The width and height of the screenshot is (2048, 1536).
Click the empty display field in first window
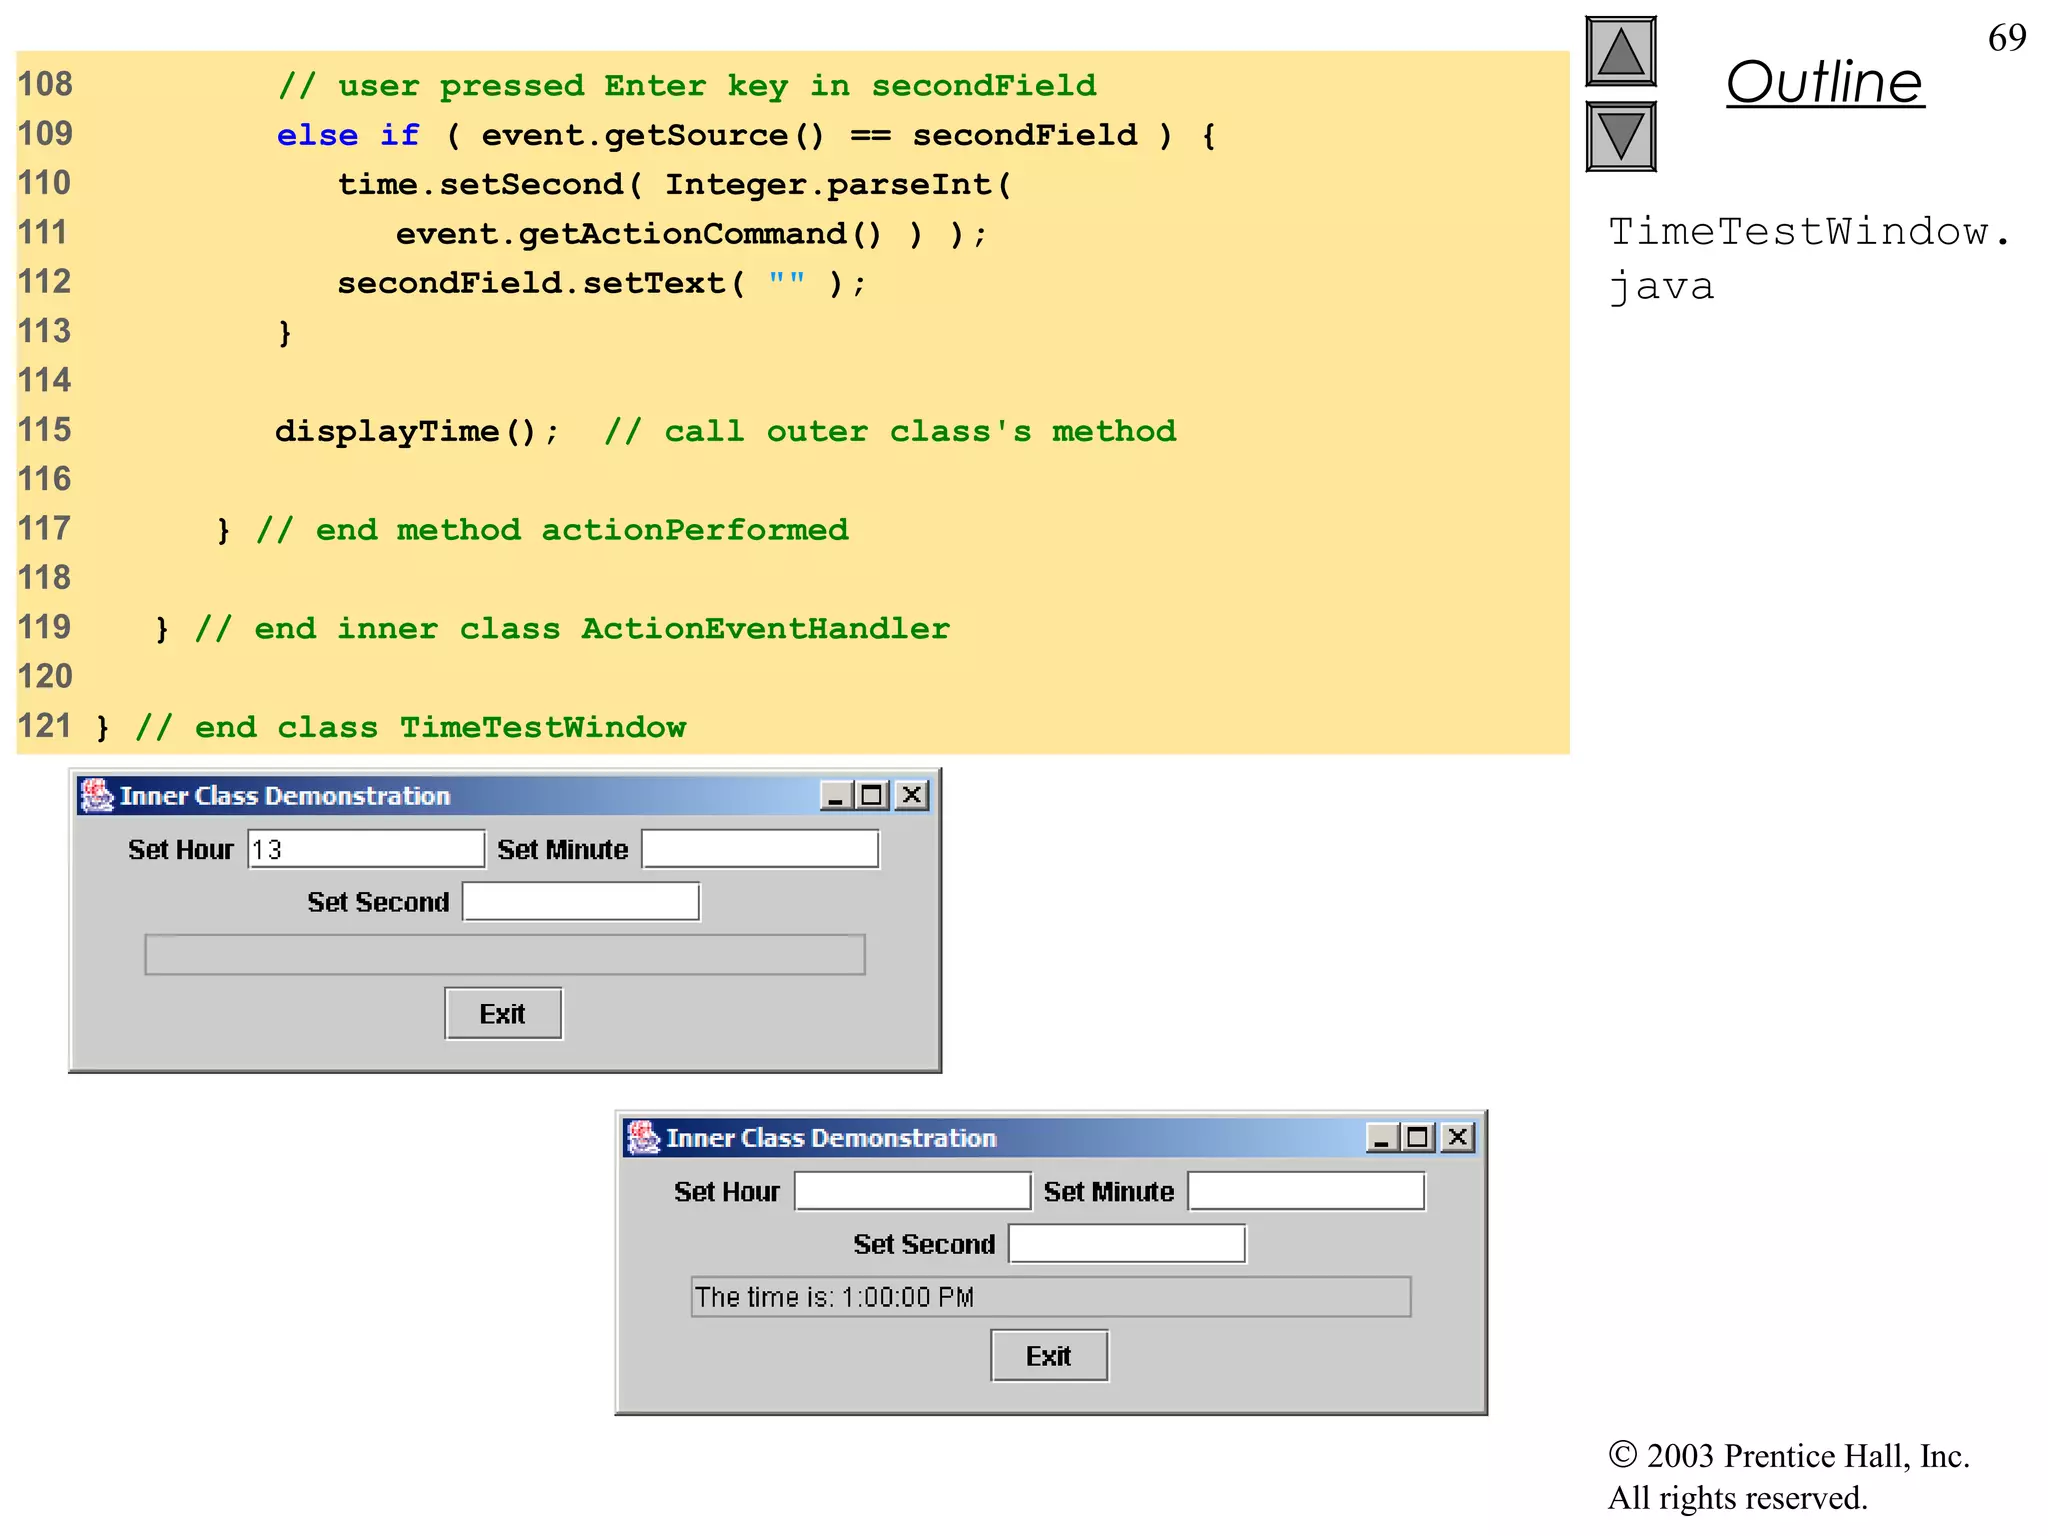[505, 954]
